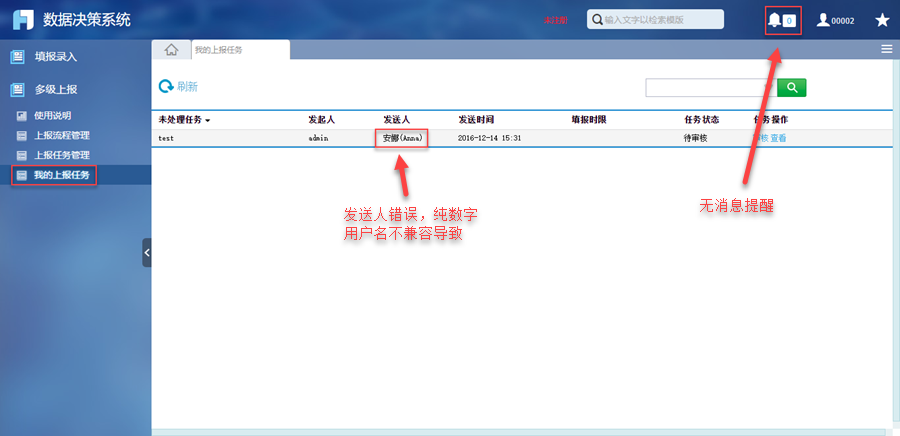Screen dimensions: 900x436
Task: Open 上报流程管理 in the sidebar
Action: click(61, 136)
